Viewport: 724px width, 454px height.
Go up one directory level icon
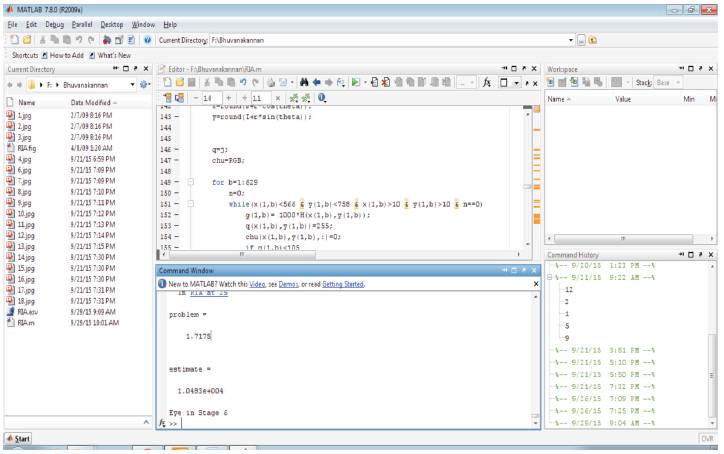pos(593,40)
